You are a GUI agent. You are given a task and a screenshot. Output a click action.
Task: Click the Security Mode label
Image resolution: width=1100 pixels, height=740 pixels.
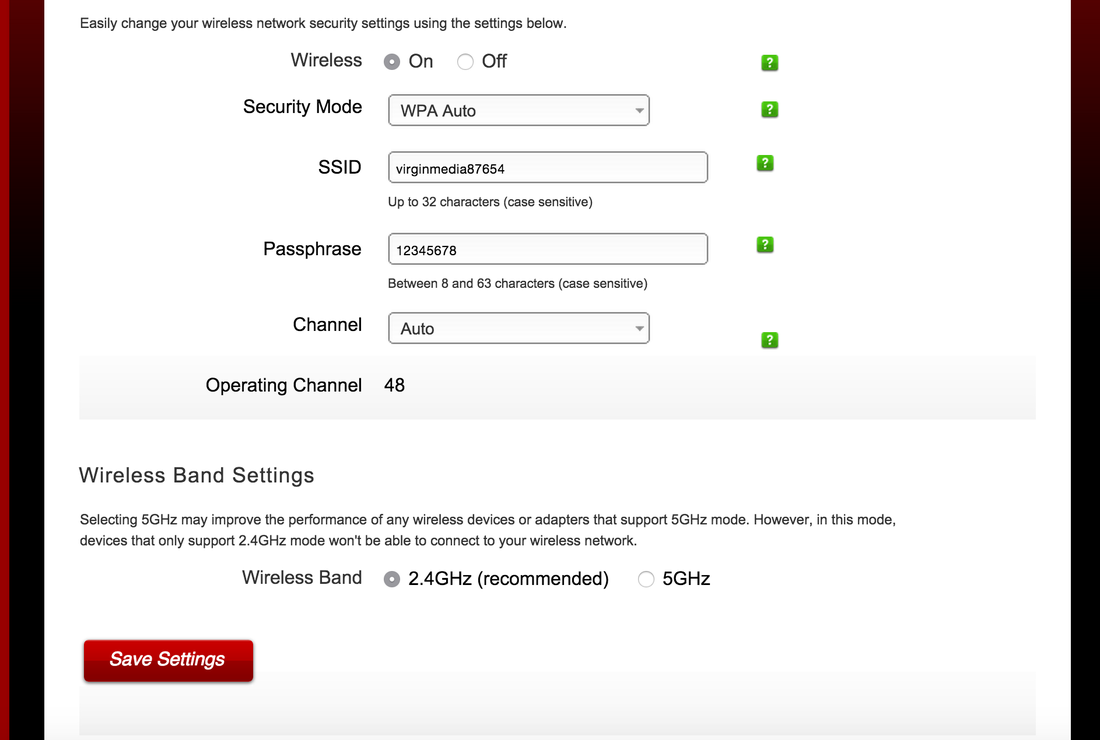tap(302, 107)
